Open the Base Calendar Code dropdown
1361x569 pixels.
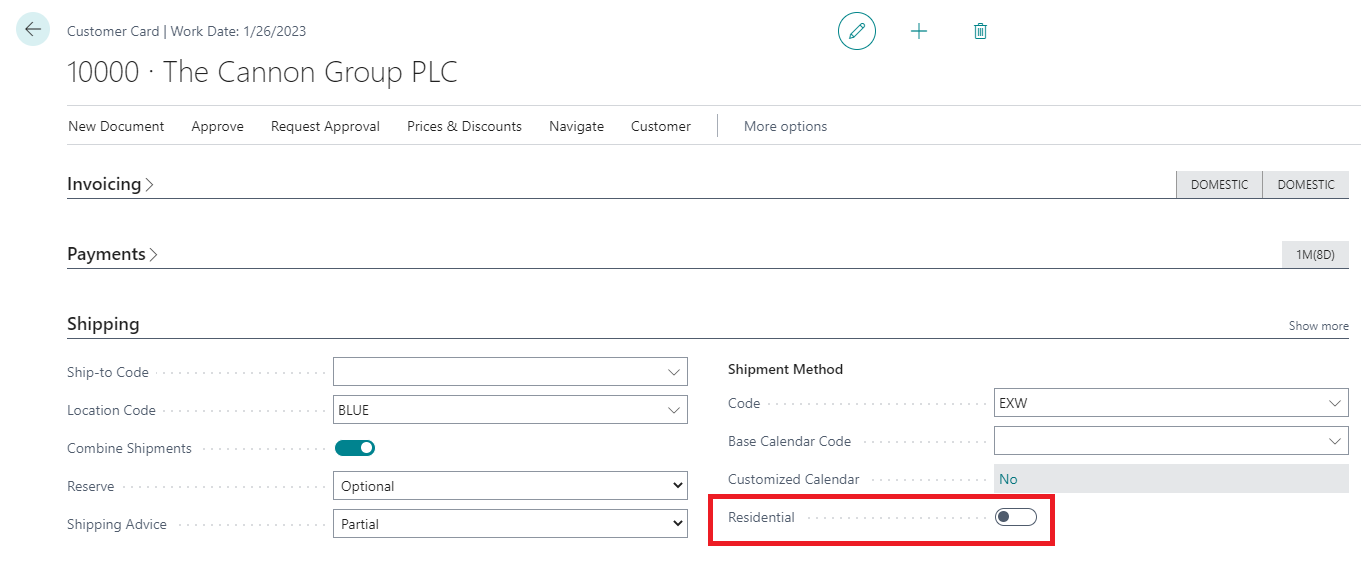(x=1334, y=441)
